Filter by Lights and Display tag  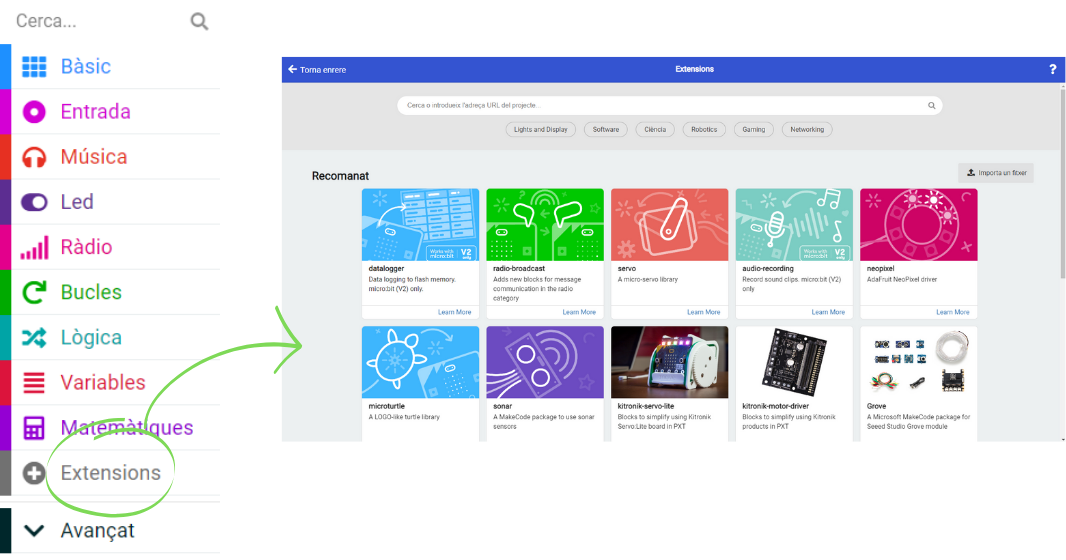click(540, 129)
